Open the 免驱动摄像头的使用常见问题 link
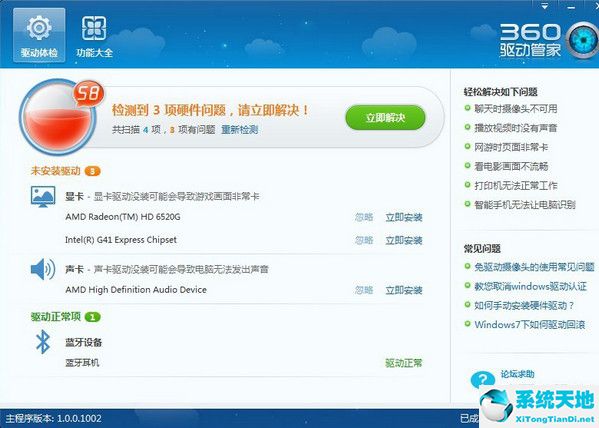This screenshot has height=428, width=599. [x=534, y=267]
